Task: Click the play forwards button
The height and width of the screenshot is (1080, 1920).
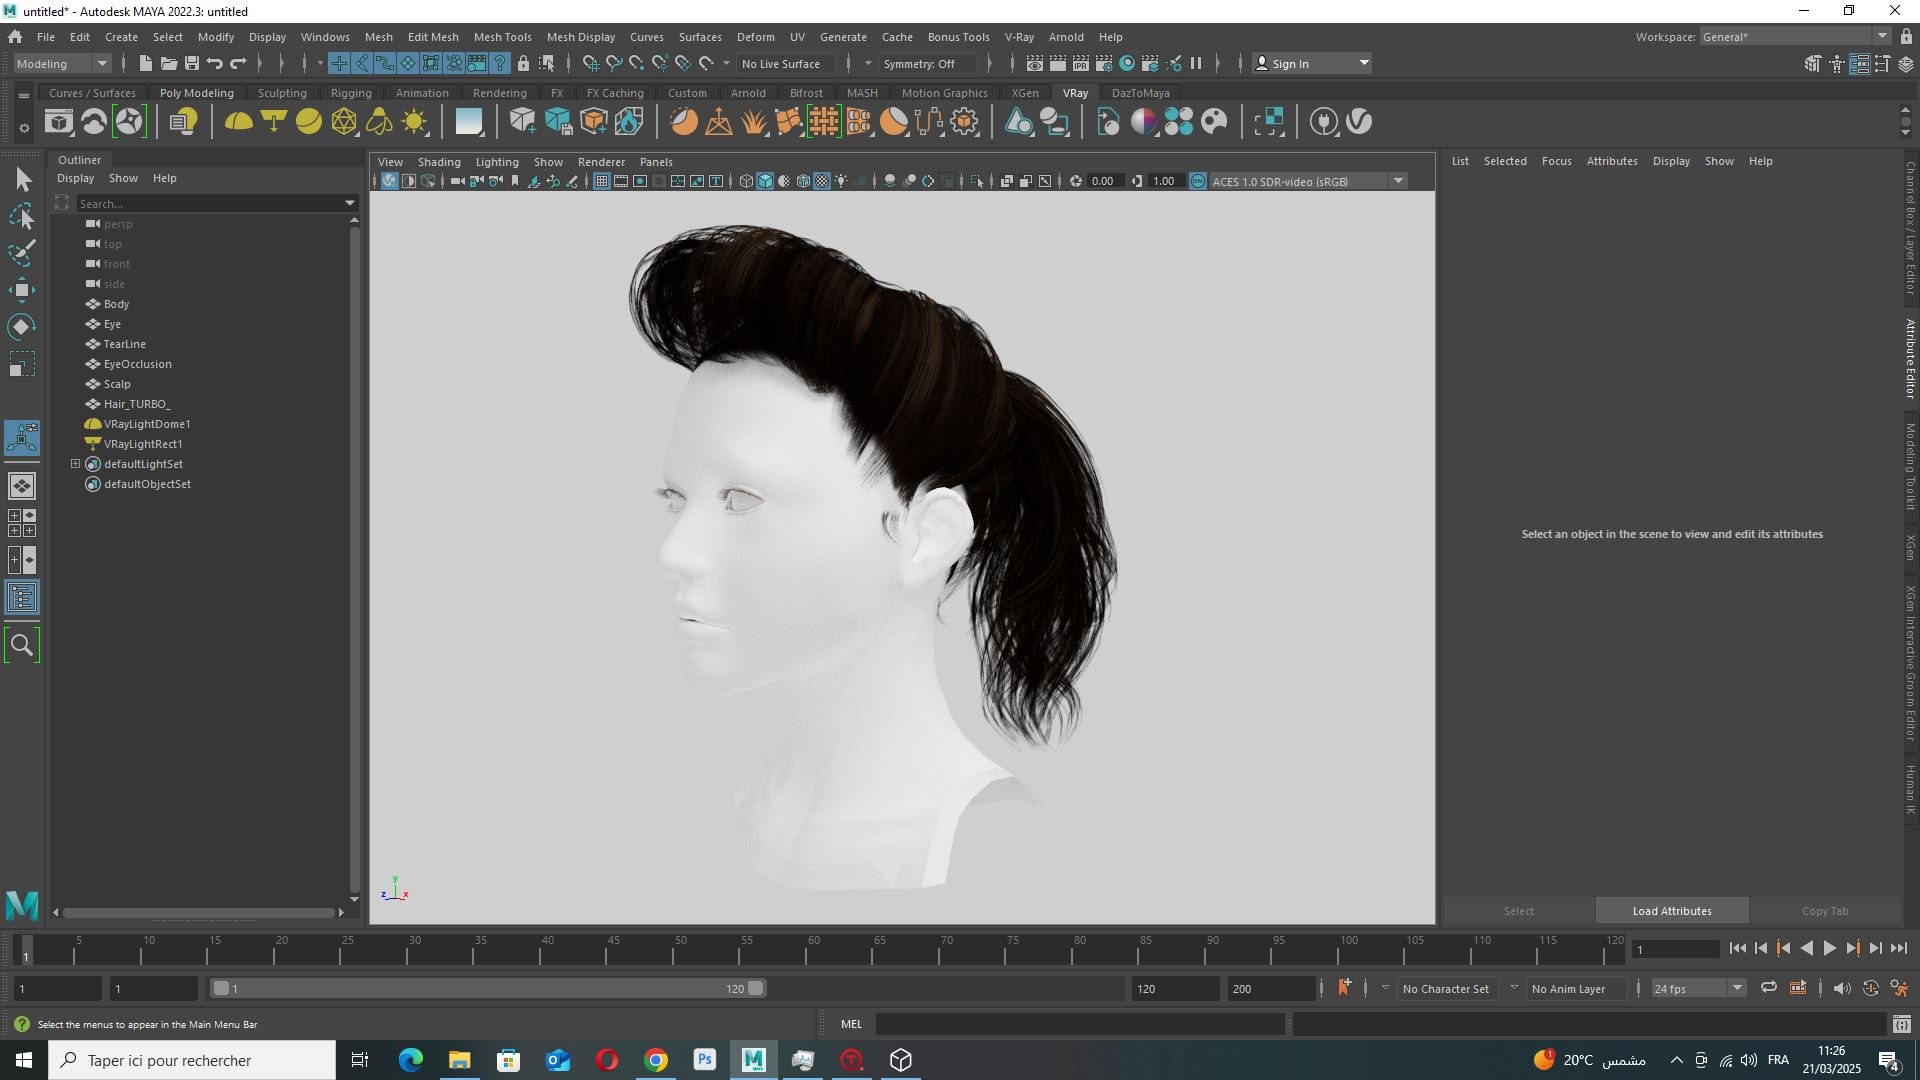Action: [x=1830, y=949]
